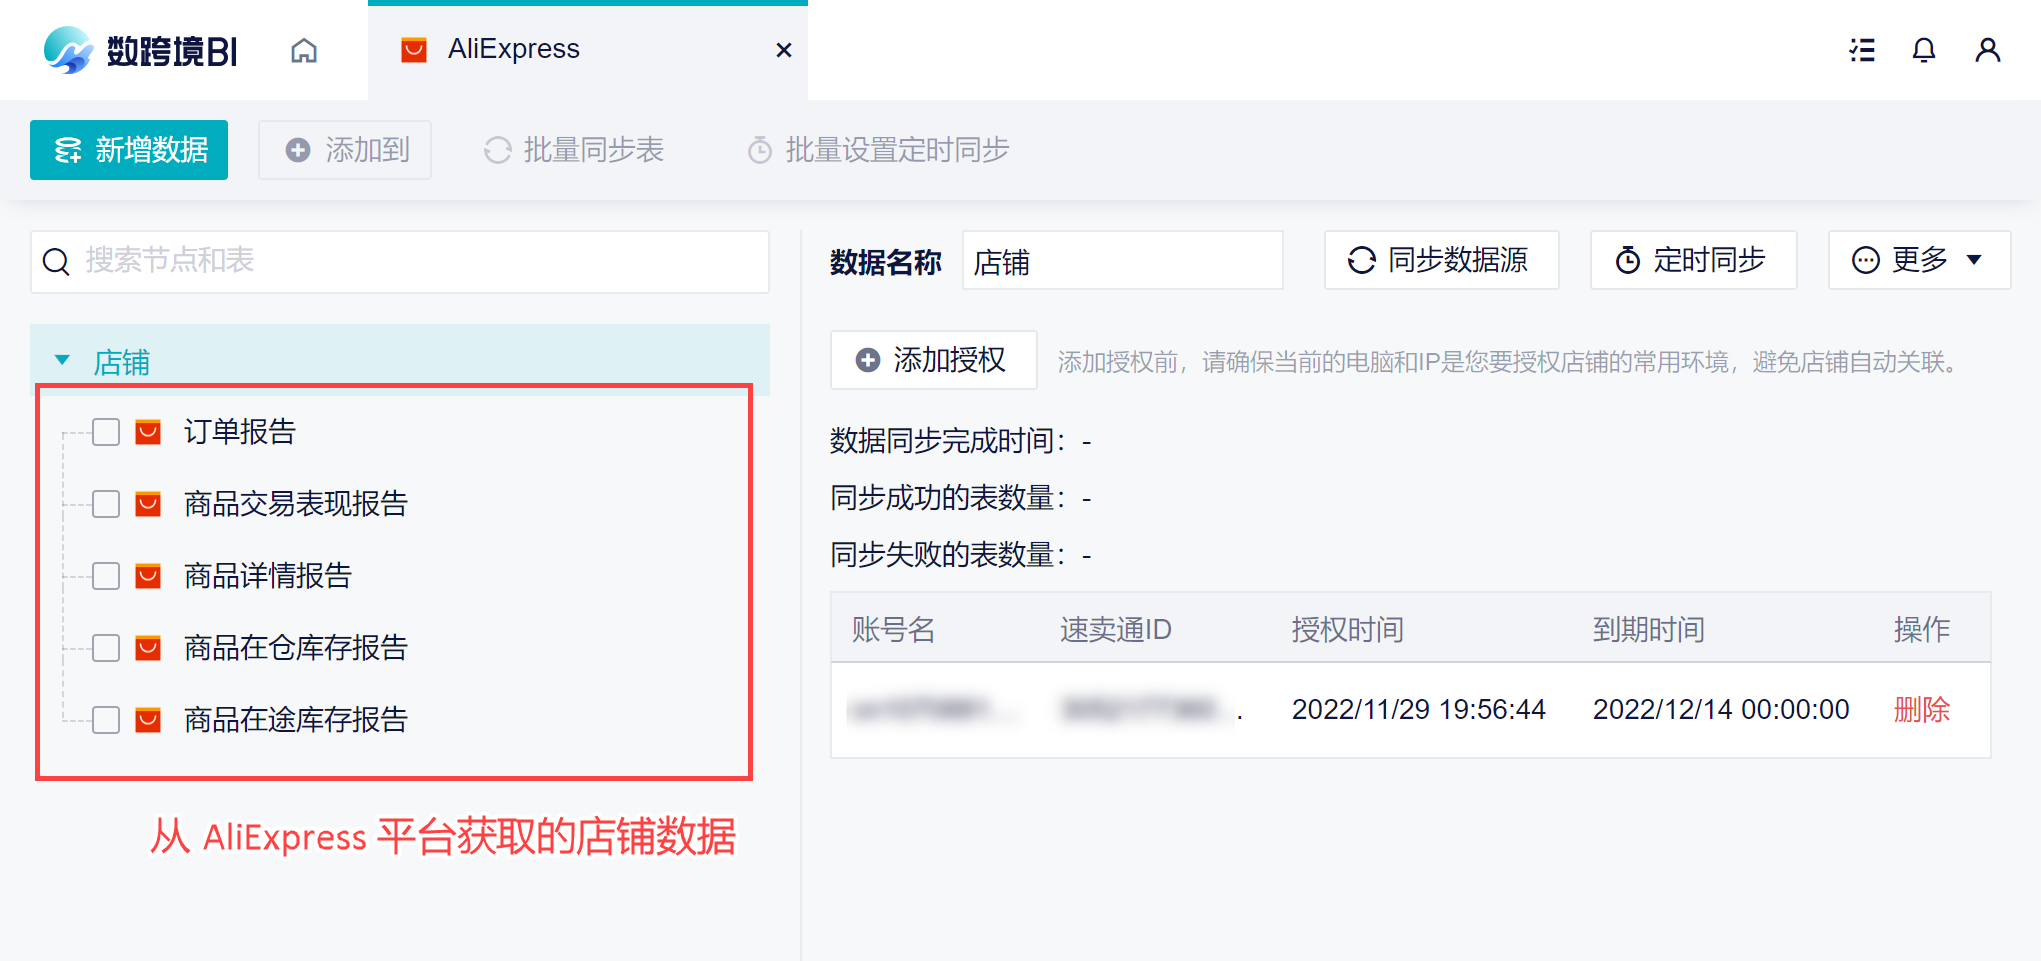2041x961 pixels.
Task: Click the 数据同步完成时间 label
Action: [x=948, y=441]
